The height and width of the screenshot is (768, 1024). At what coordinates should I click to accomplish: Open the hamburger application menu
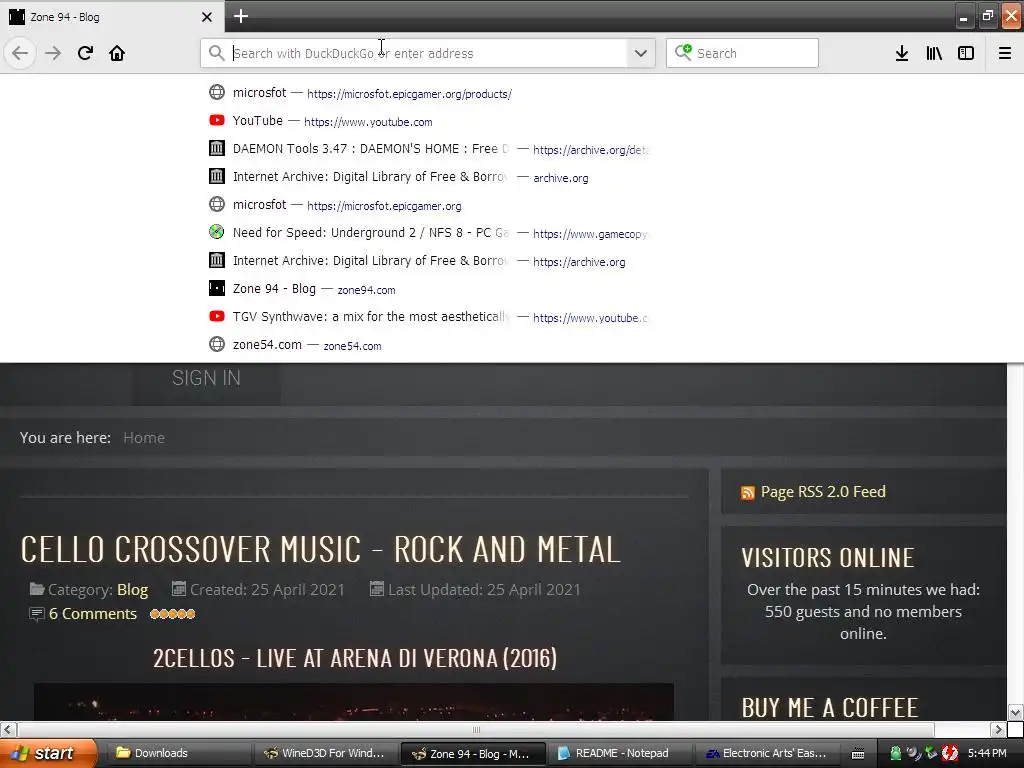point(1005,53)
